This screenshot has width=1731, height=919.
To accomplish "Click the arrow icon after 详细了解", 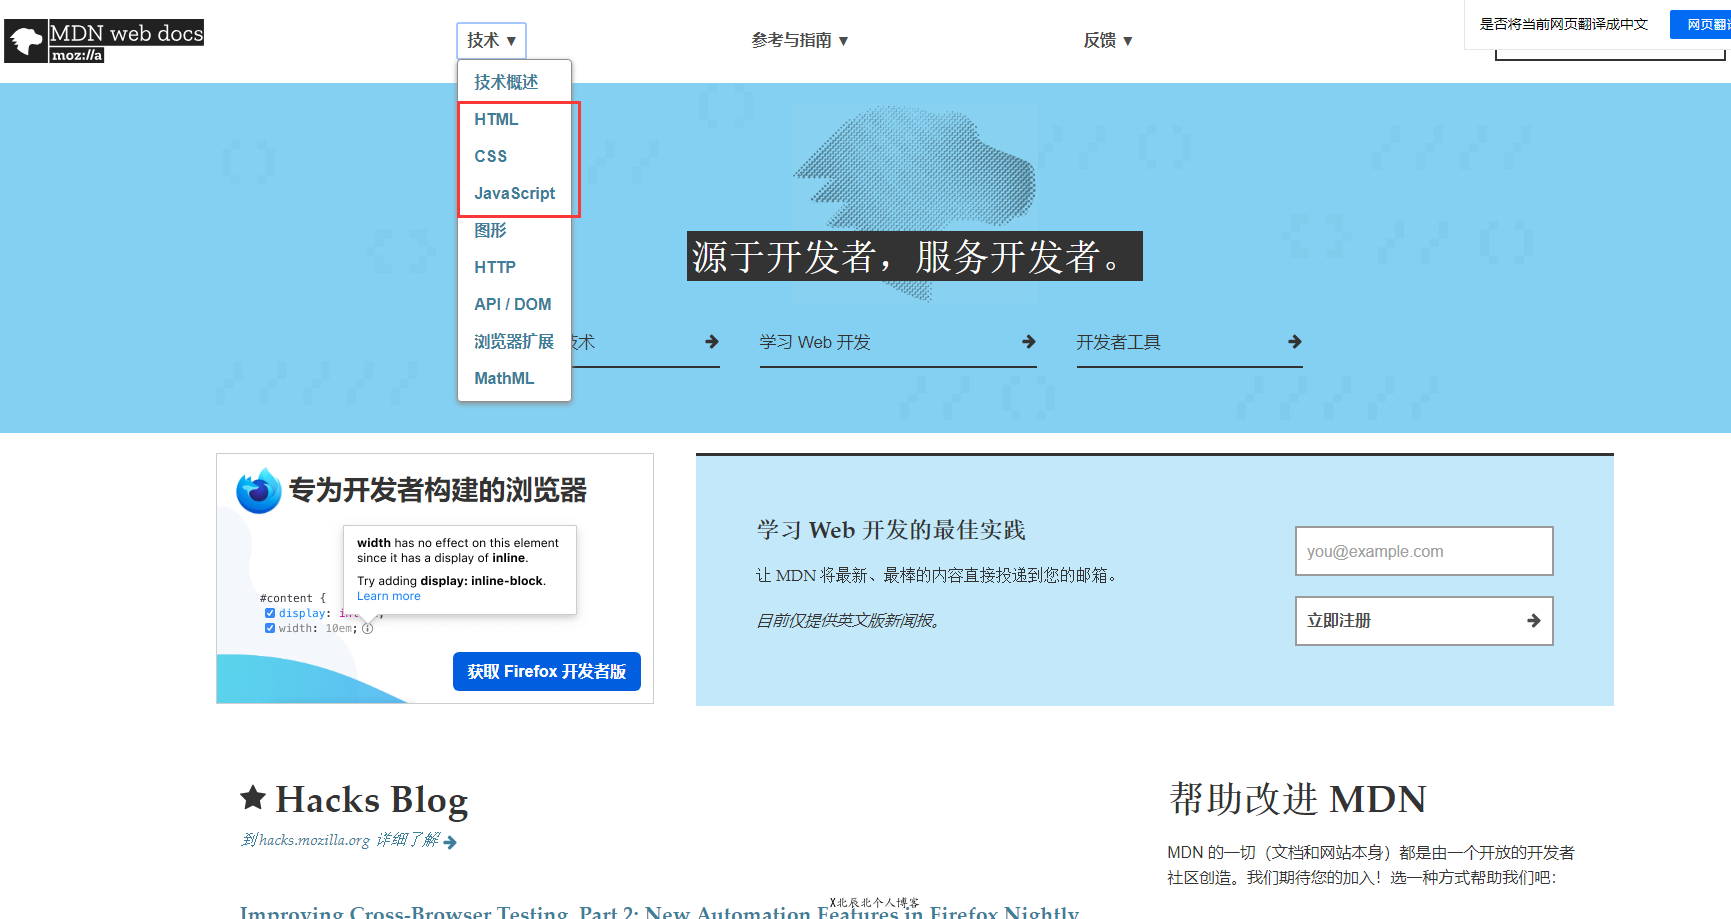I will (449, 841).
